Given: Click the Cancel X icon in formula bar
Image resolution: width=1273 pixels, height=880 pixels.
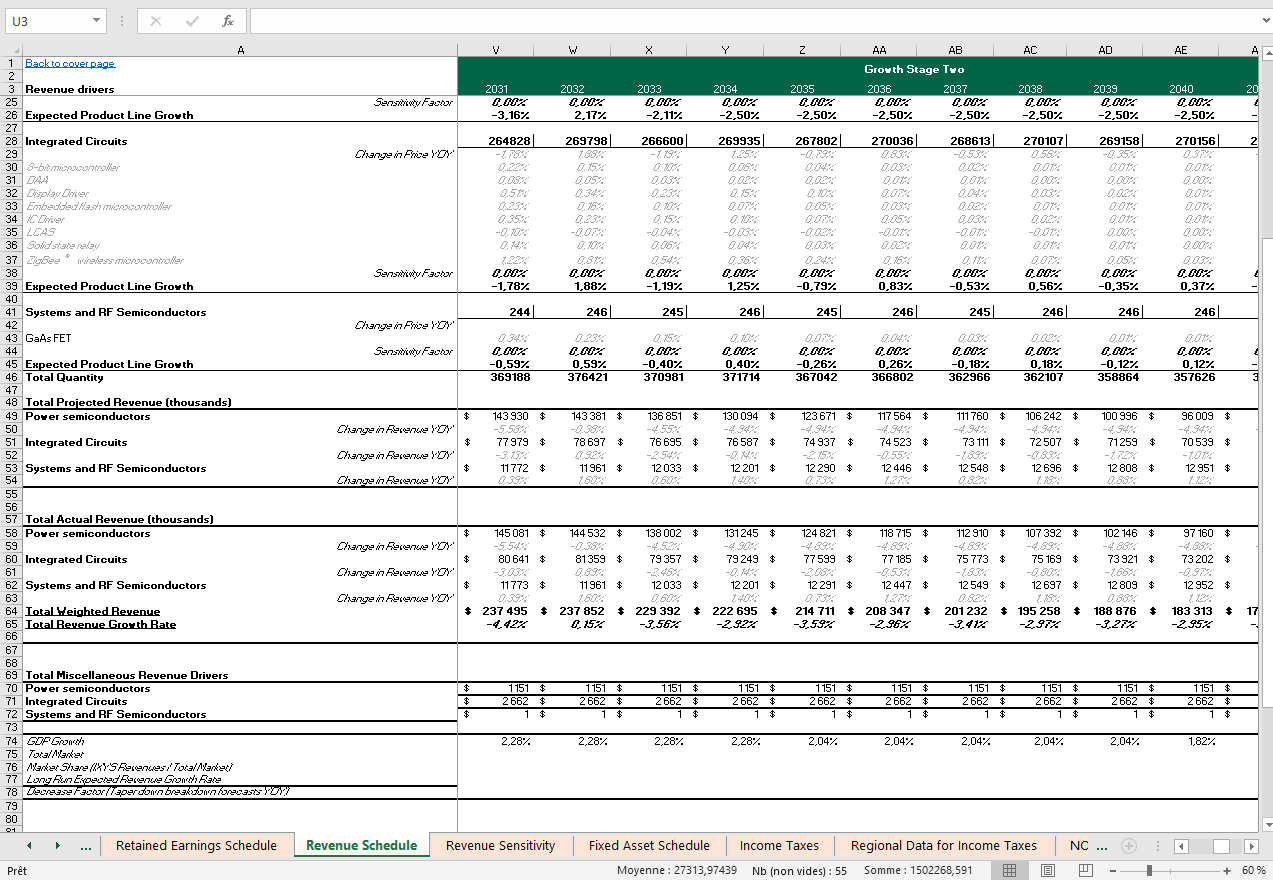Looking at the screenshot, I should pos(156,21).
